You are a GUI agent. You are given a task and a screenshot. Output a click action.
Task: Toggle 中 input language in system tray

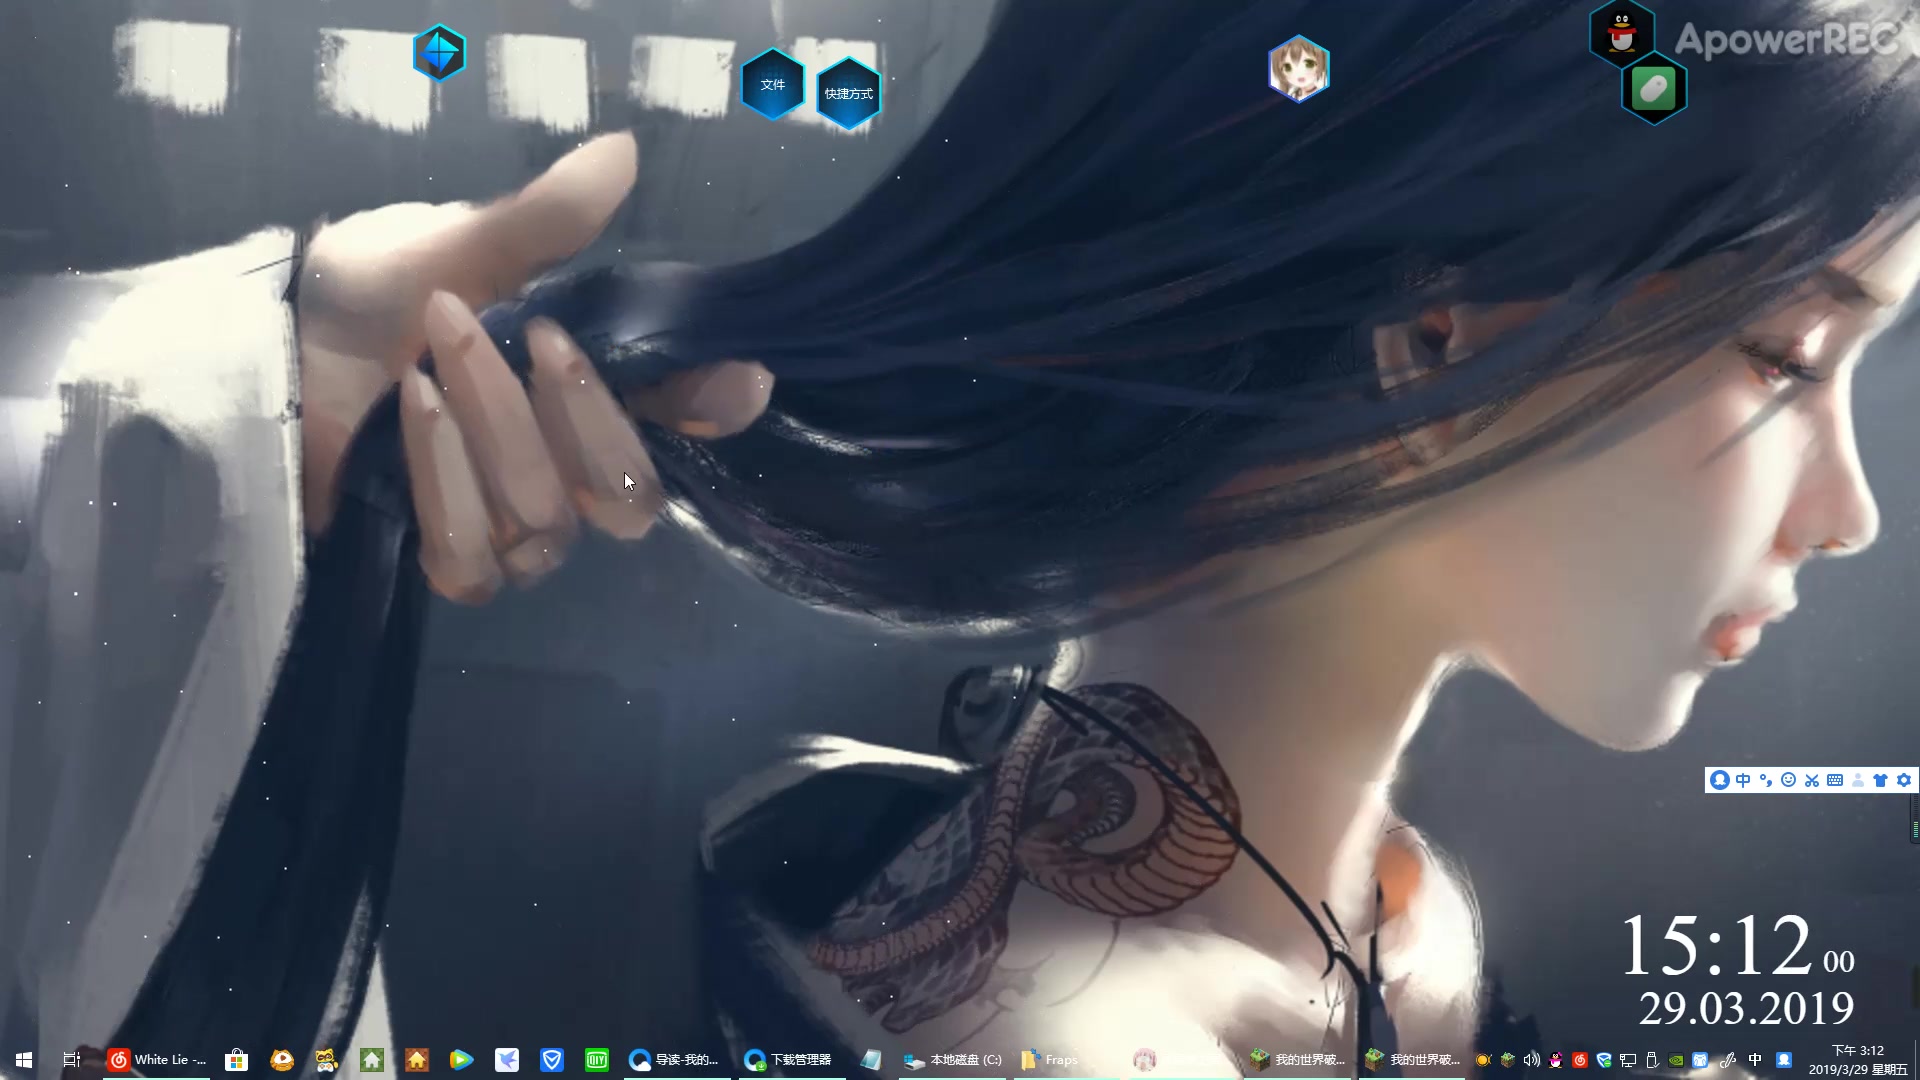(x=1755, y=1060)
